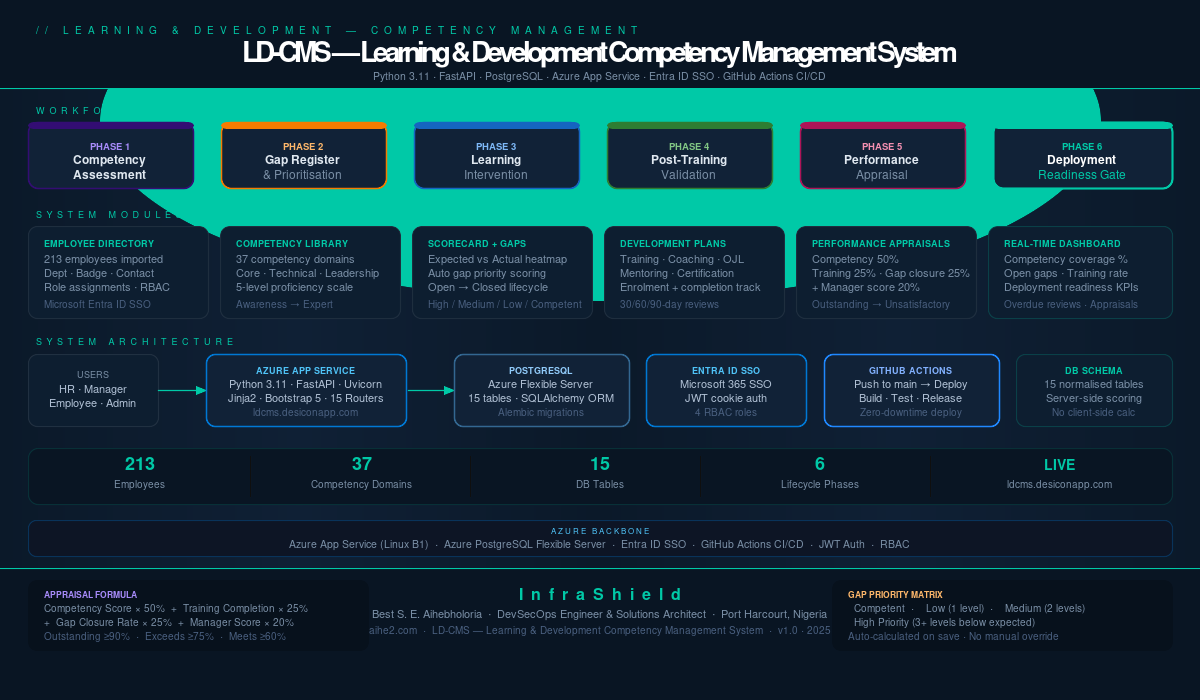1200x700 pixels.
Task: Click the LIVE status label
Action: pos(1059,465)
